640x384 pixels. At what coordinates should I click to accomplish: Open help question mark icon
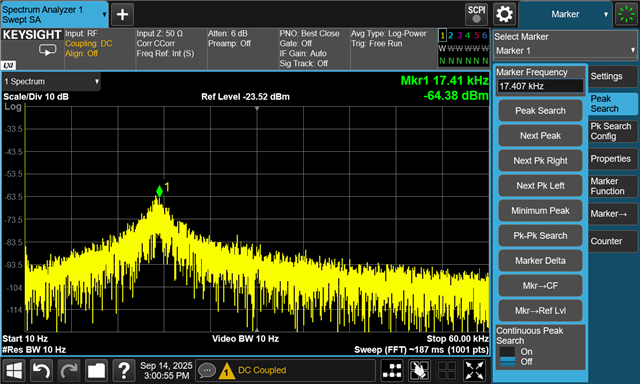[124, 371]
